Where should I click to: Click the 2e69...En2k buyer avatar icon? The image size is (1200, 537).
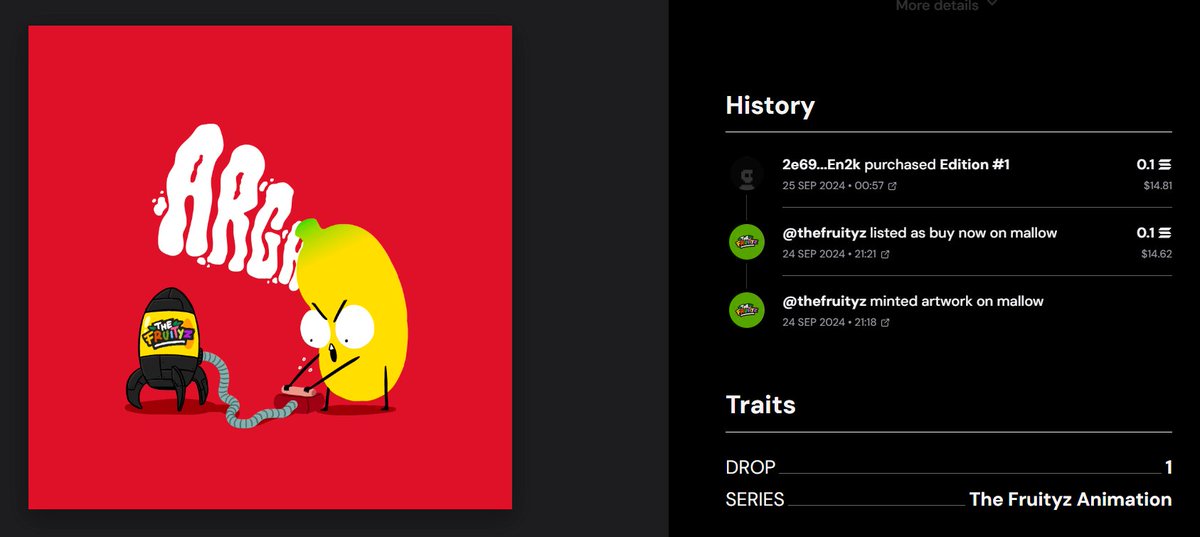click(748, 175)
